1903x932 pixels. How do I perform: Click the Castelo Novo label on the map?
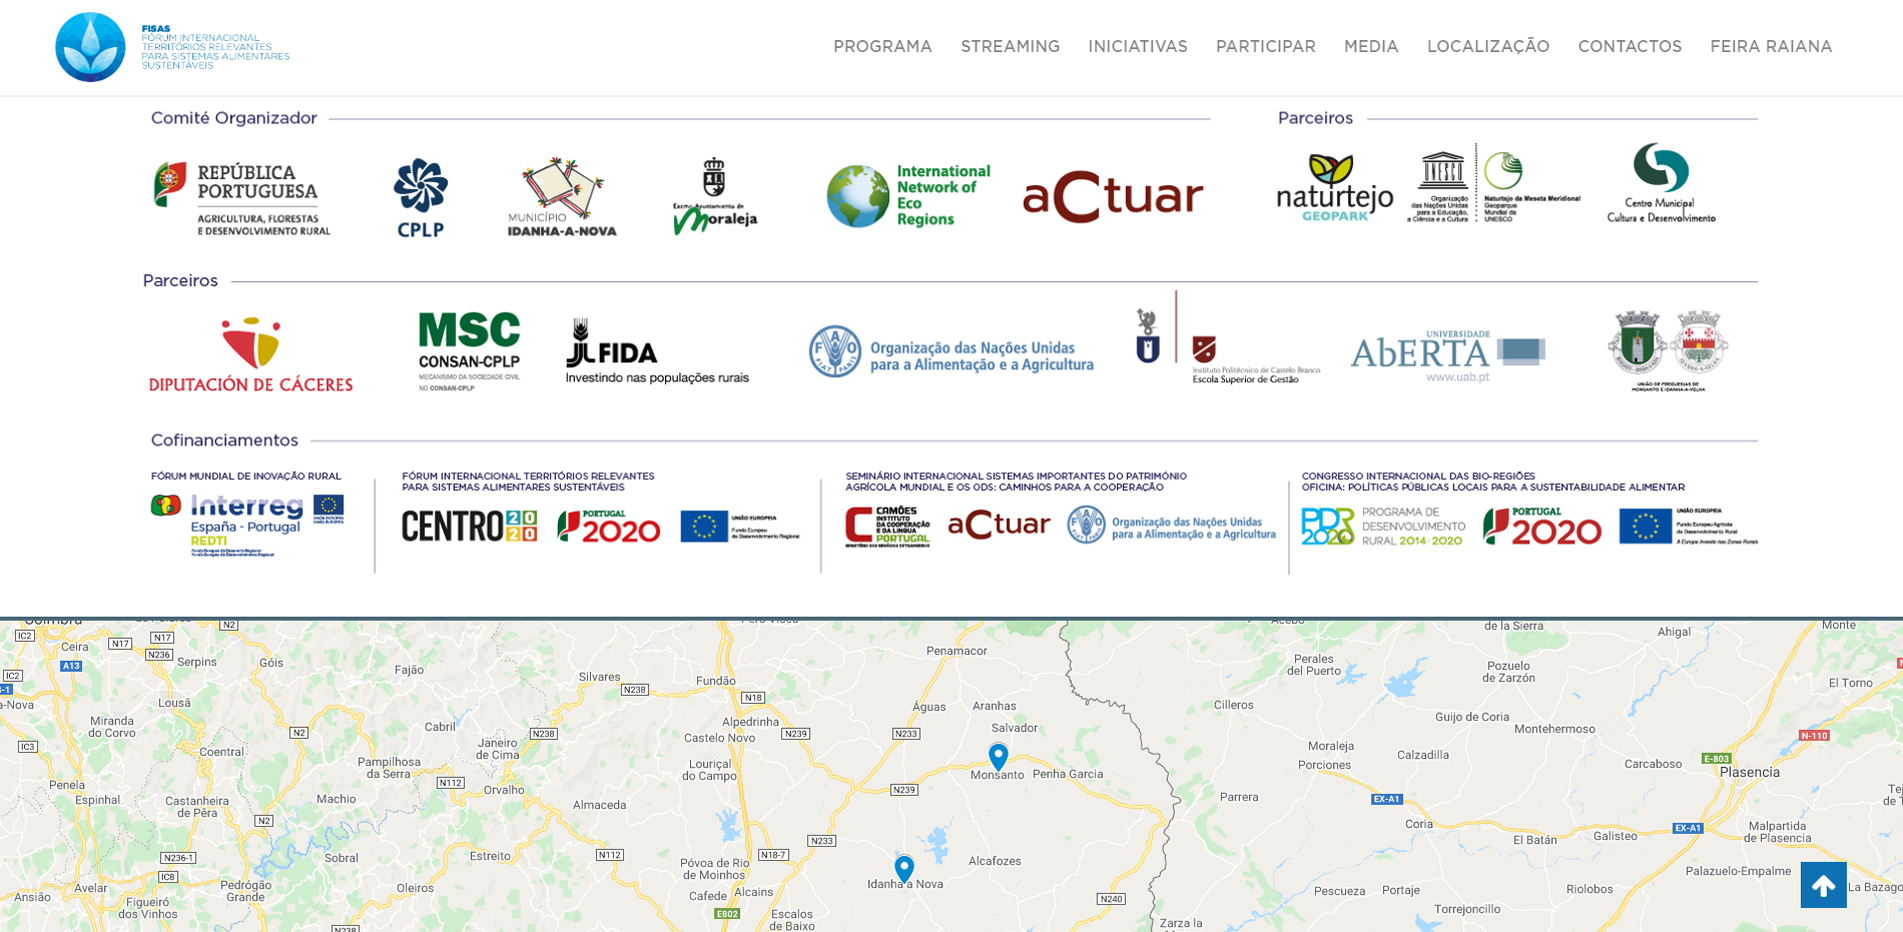[x=720, y=738]
